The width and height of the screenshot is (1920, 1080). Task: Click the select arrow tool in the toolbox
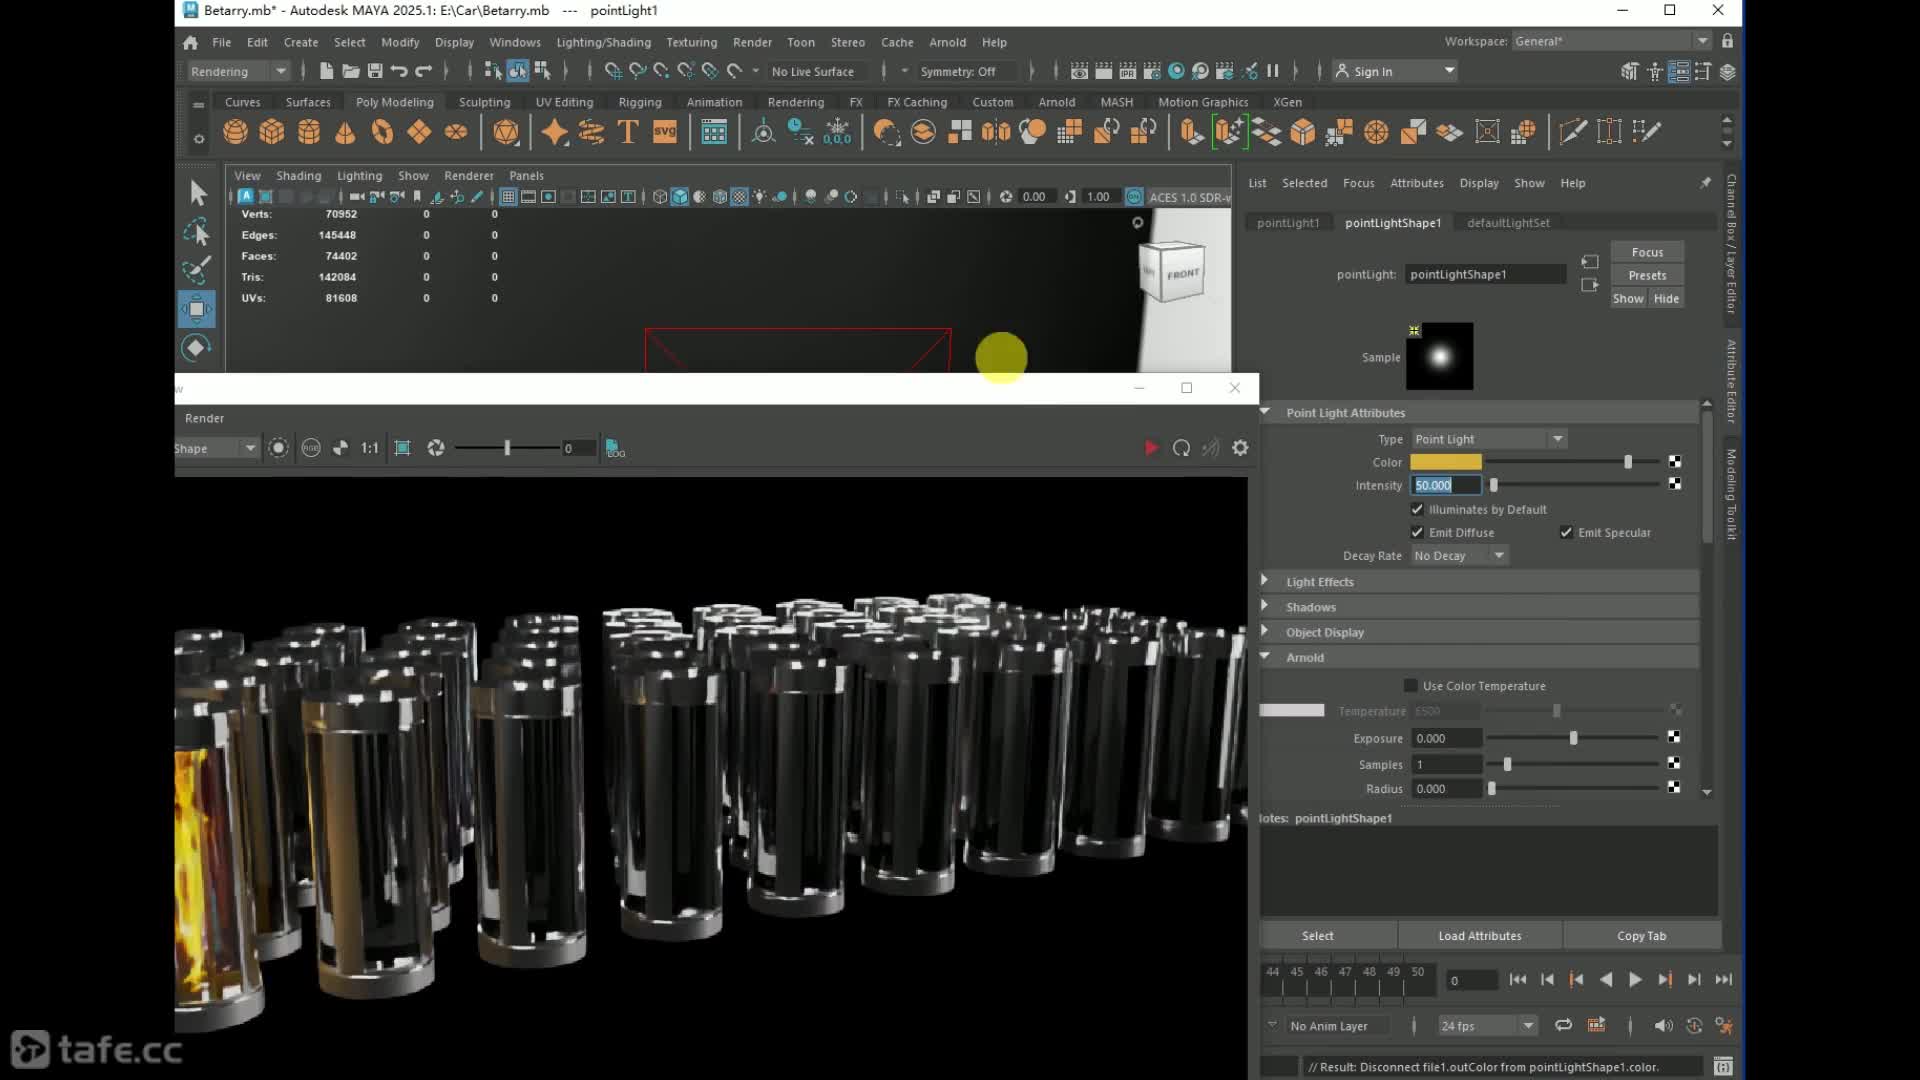197,192
